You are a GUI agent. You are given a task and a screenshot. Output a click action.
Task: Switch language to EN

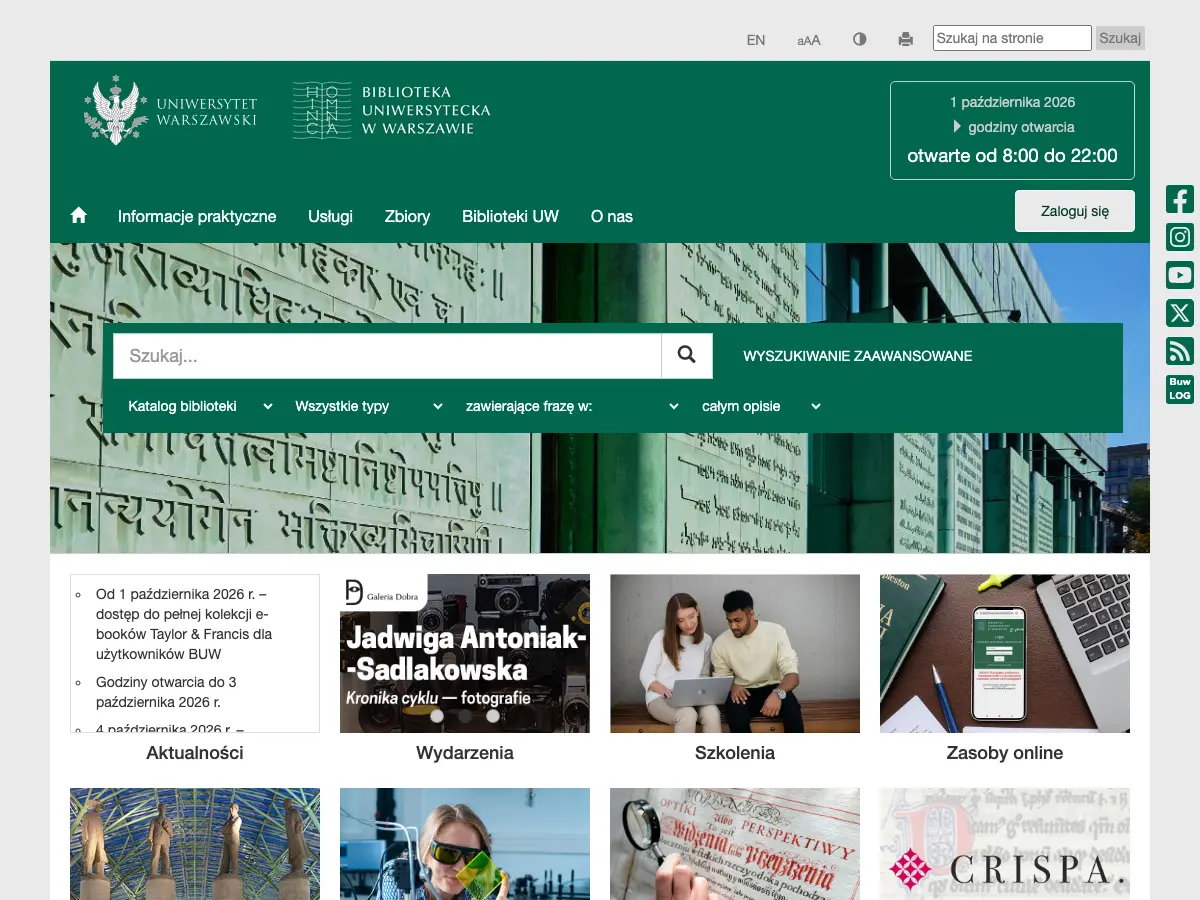click(x=756, y=40)
